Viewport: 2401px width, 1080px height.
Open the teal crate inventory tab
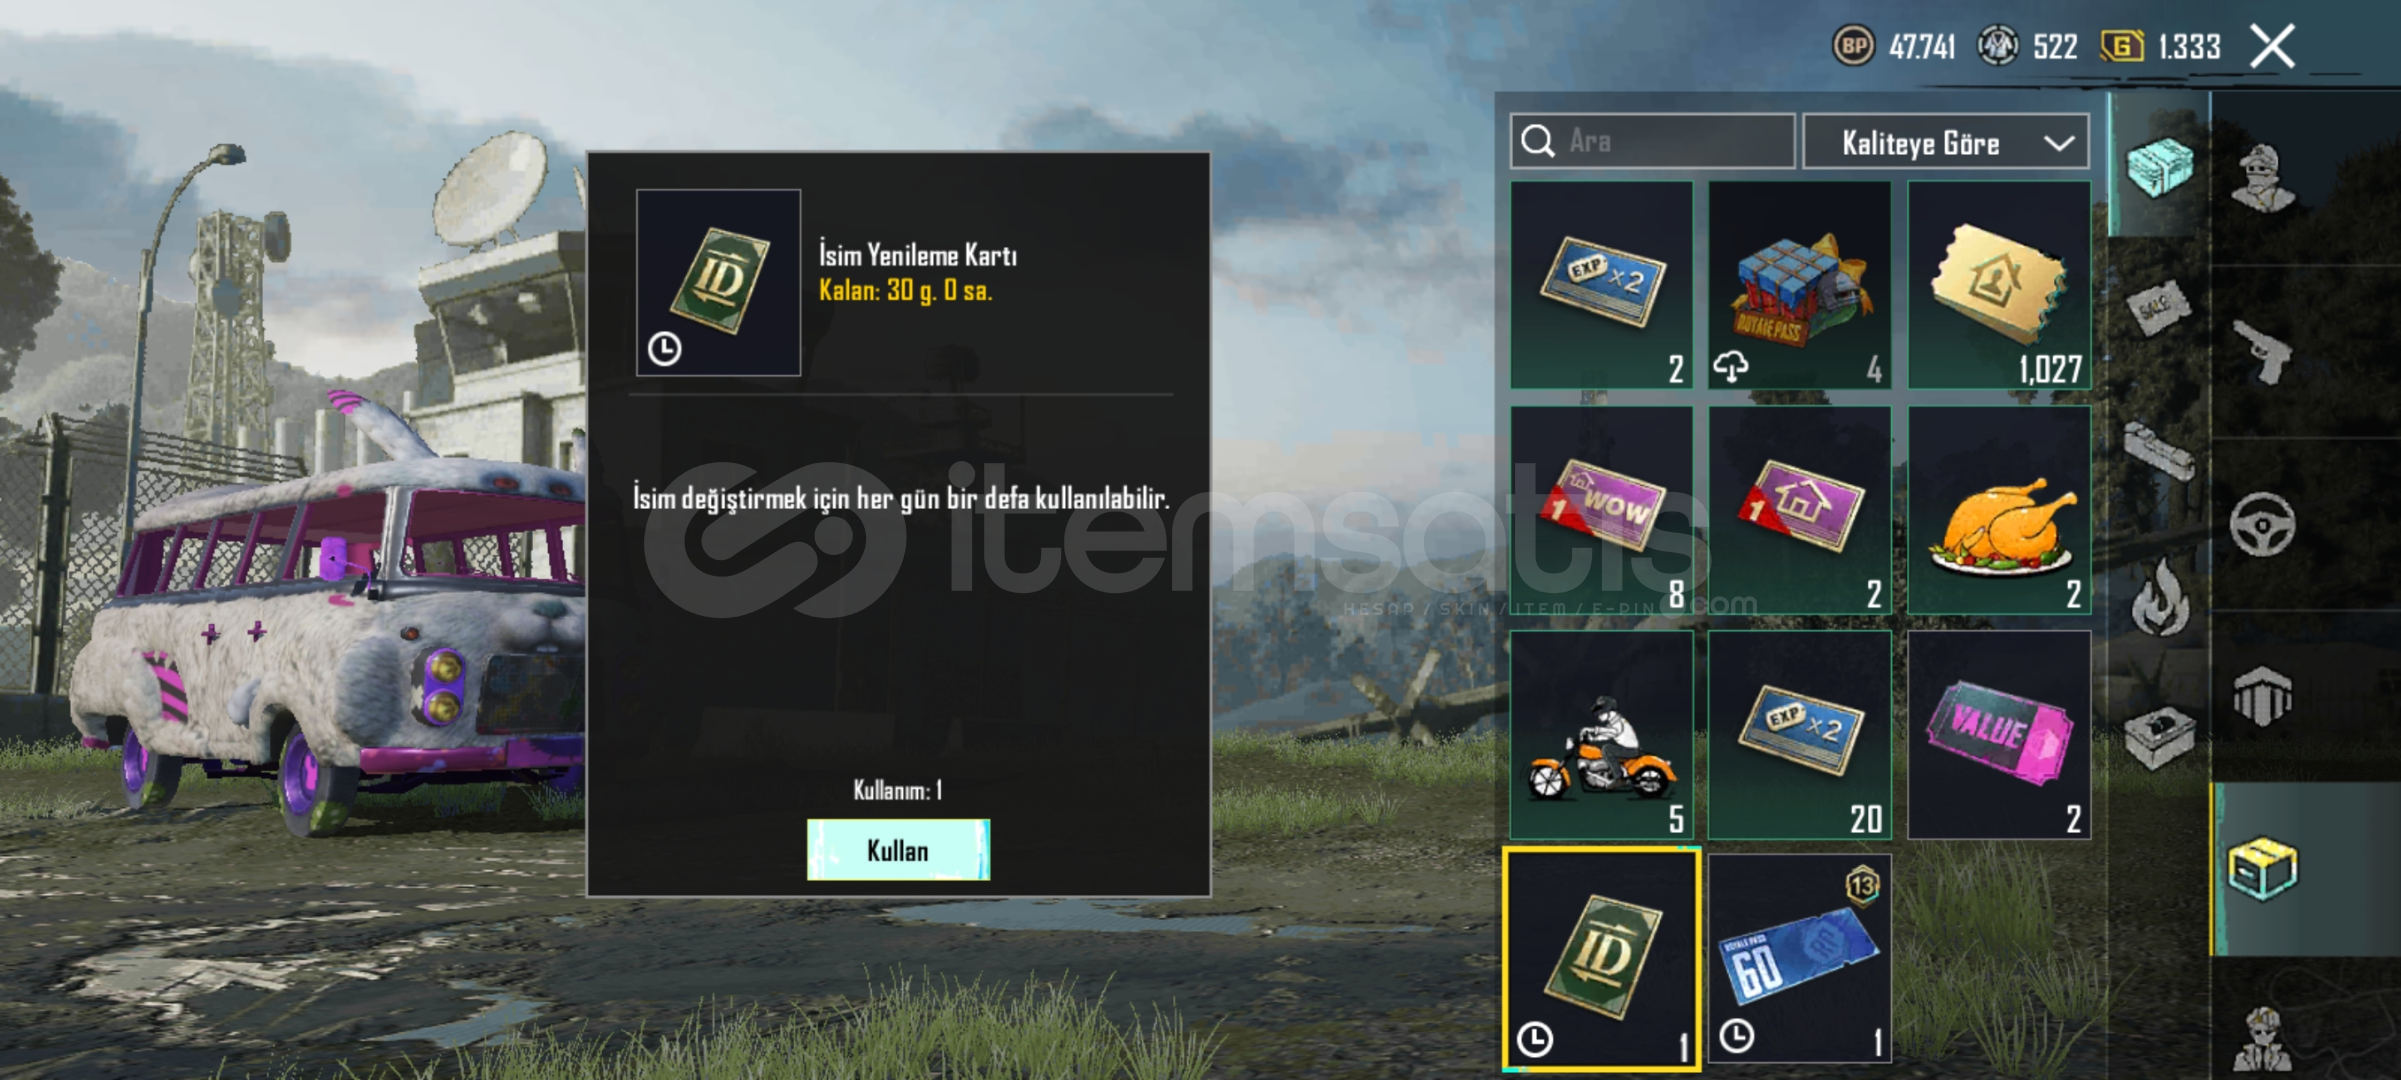pos(2160,166)
